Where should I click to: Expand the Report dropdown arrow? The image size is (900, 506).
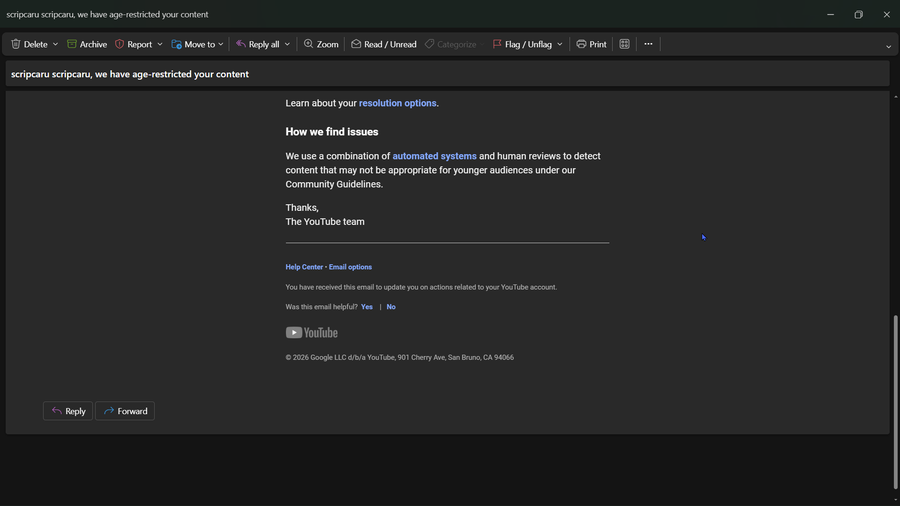click(160, 44)
